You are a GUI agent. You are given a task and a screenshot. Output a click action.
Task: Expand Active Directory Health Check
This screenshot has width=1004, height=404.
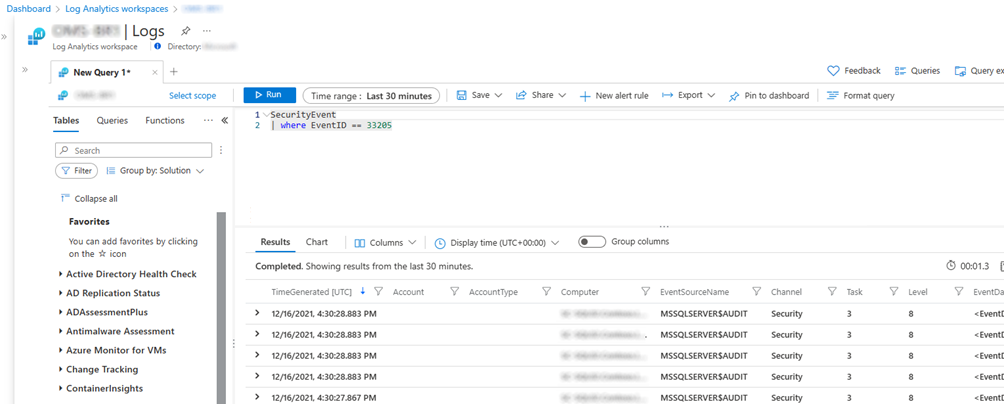[x=128, y=274]
